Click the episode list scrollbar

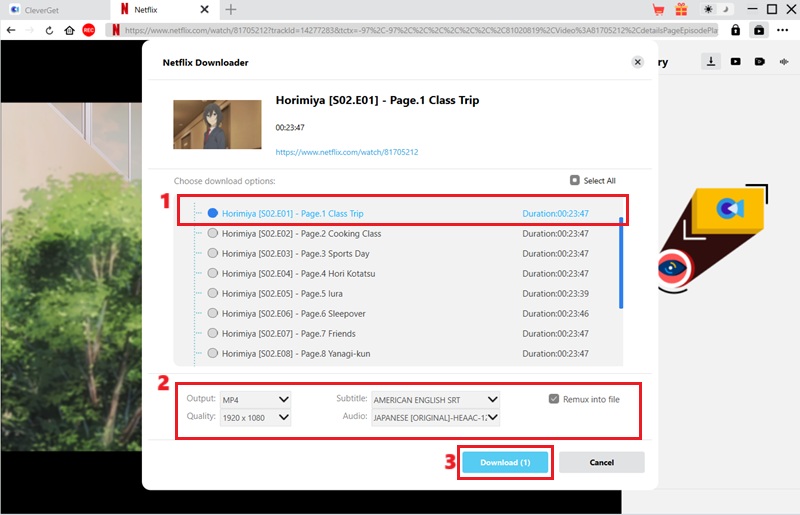click(x=621, y=263)
